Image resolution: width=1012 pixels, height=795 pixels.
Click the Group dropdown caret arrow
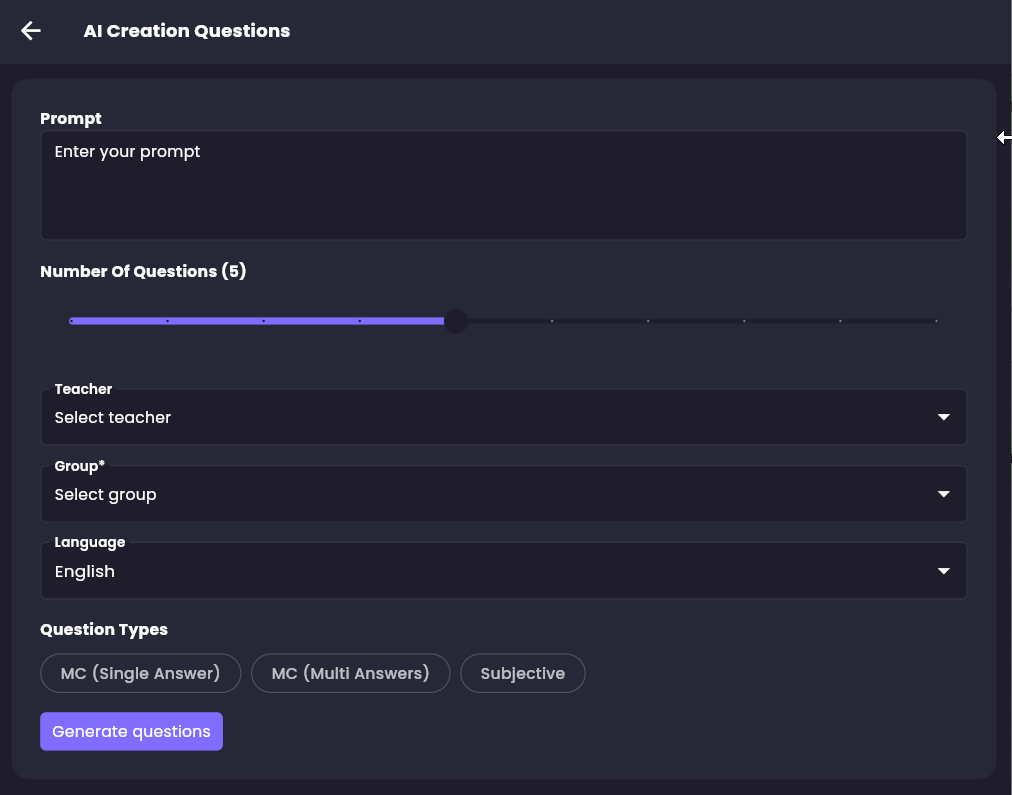[x=943, y=494]
